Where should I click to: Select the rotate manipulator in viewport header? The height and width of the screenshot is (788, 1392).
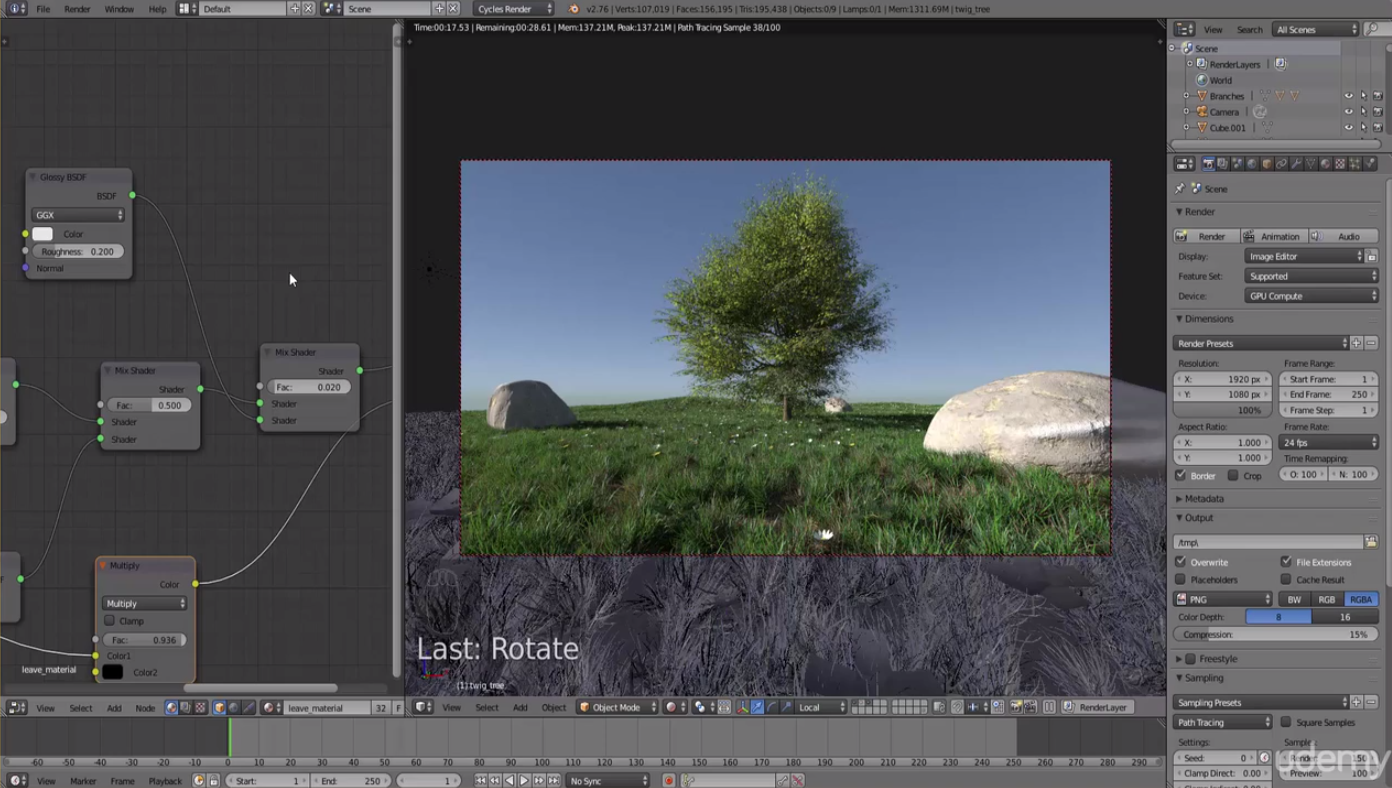pos(771,707)
